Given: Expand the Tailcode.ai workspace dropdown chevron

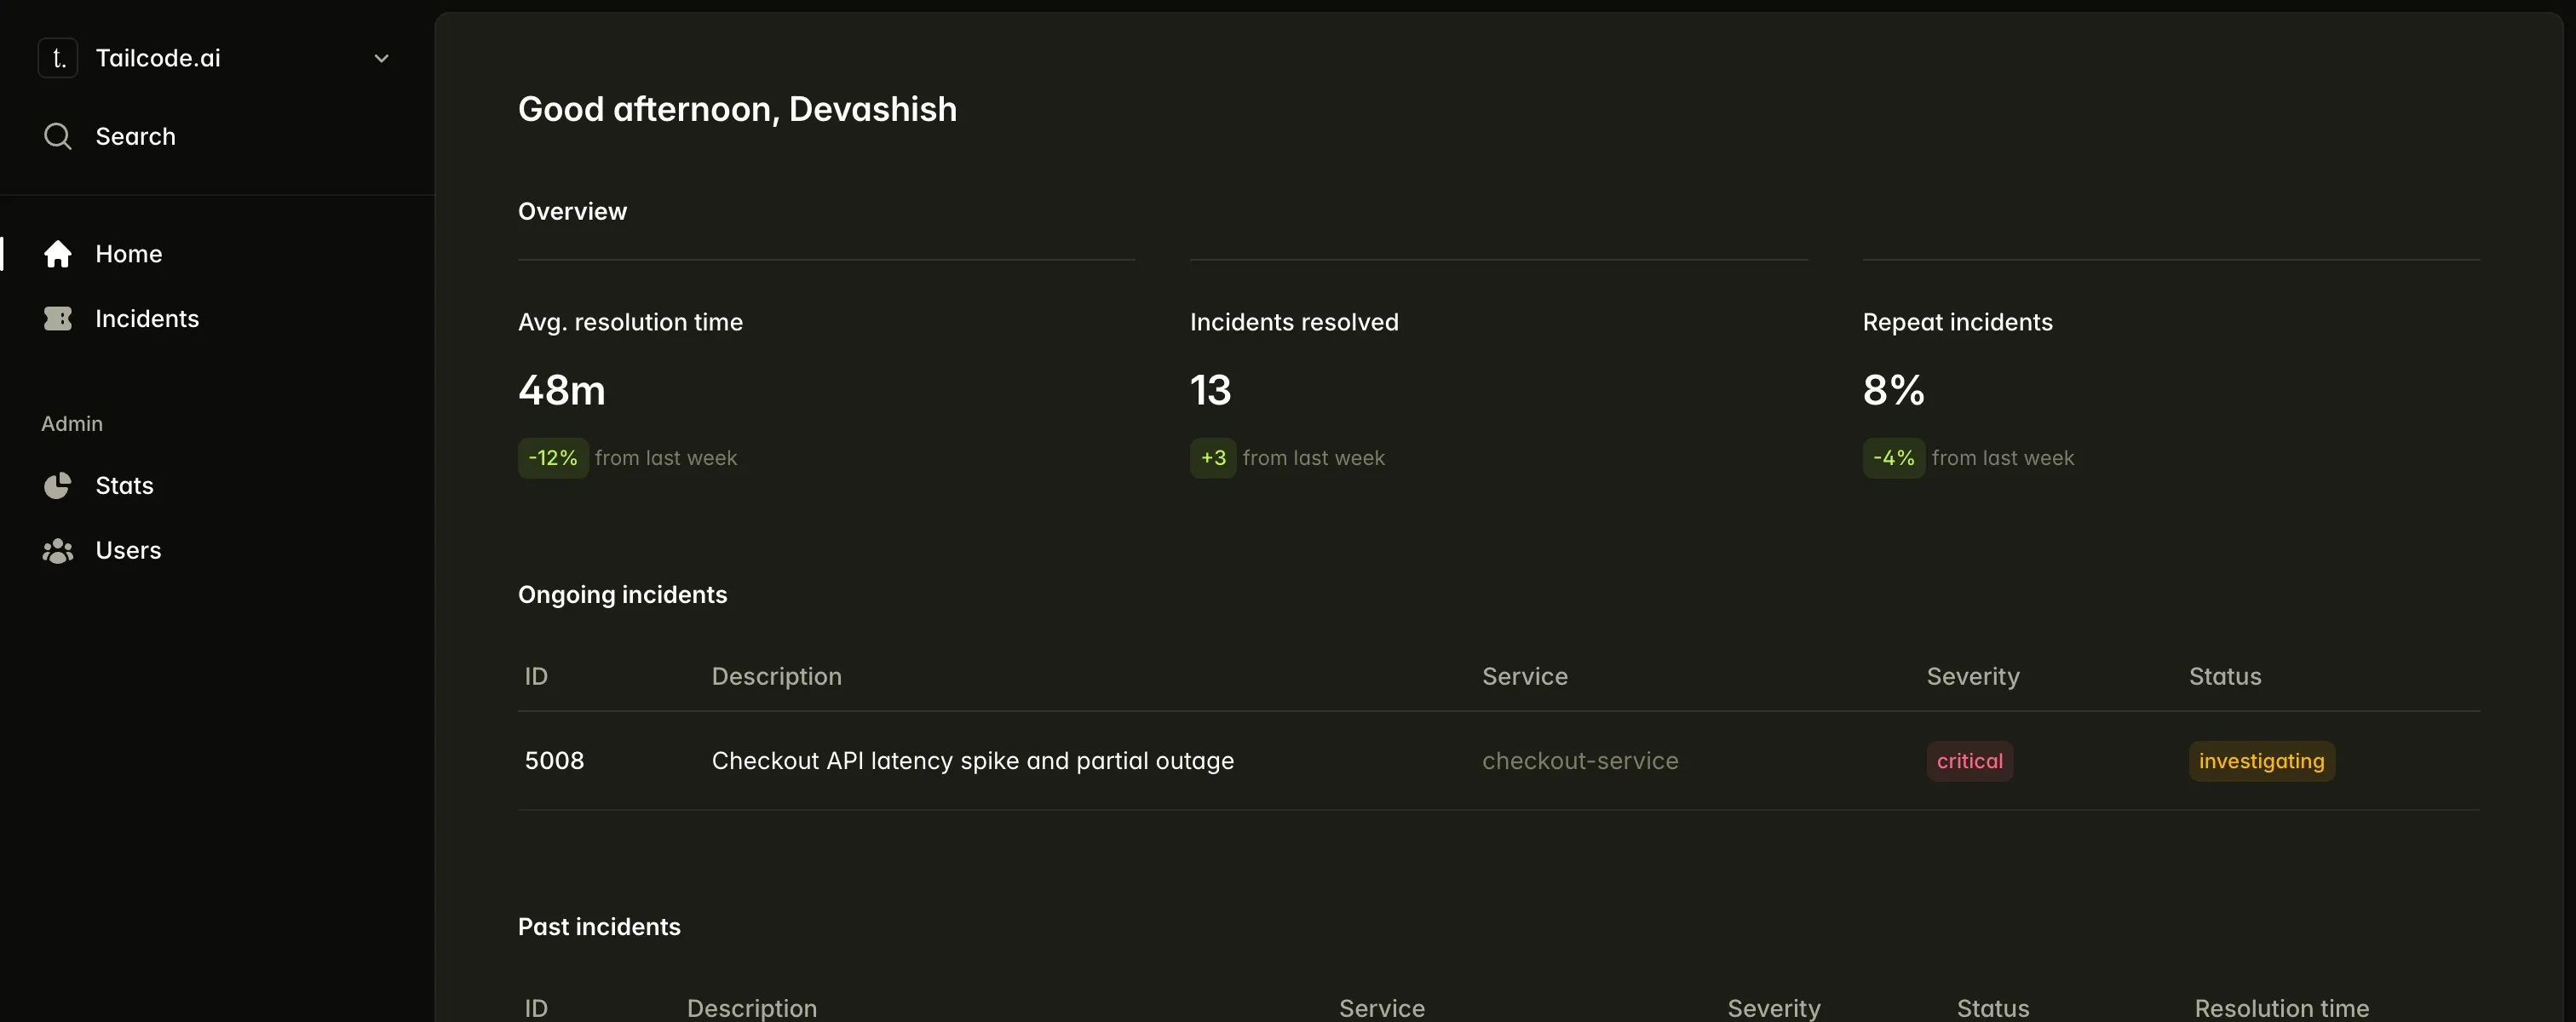Looking at the screenshot, I should (x=381, y=59).
